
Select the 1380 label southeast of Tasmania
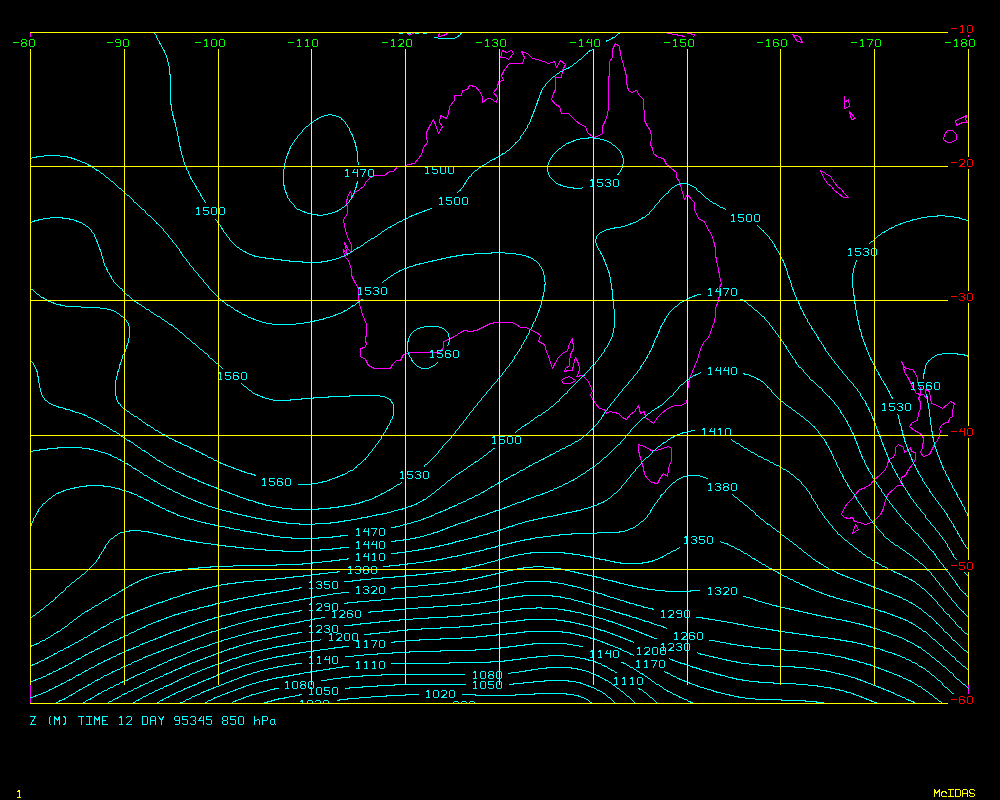point(722,487)
